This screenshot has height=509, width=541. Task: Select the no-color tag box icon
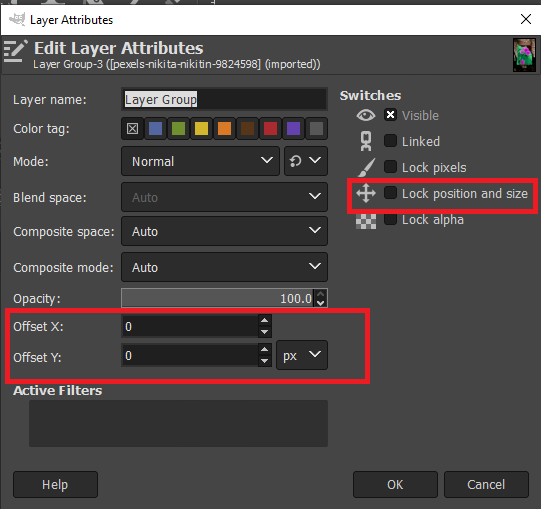pos(132,129)
